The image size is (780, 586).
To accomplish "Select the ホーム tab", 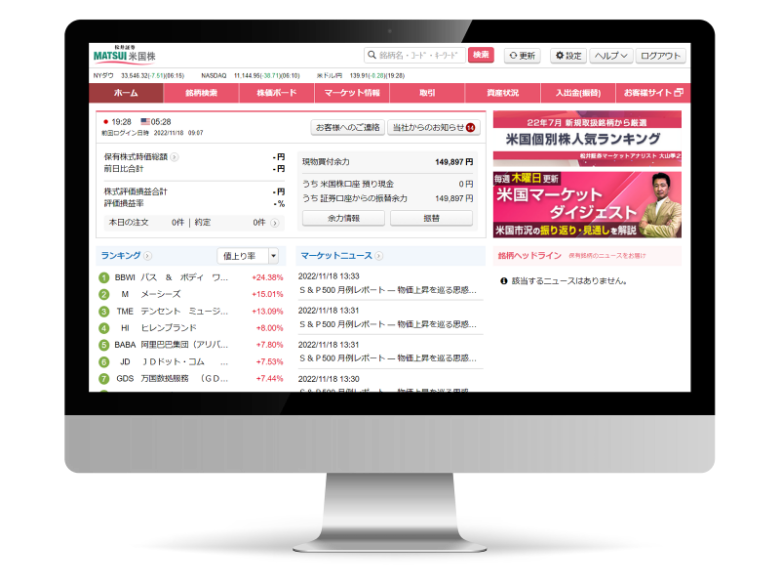I will click(x=126, y=93).
